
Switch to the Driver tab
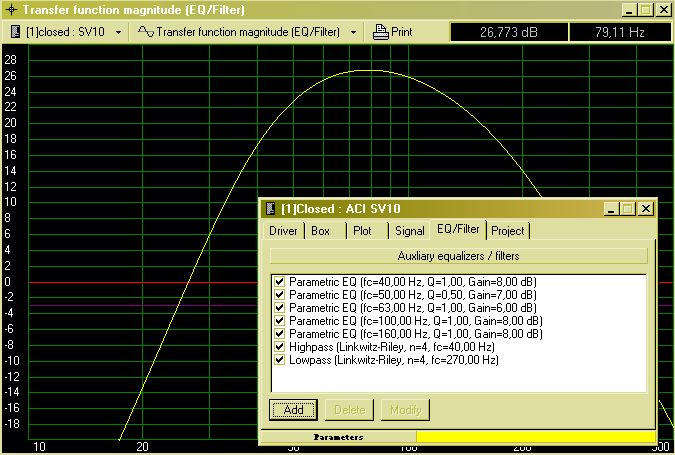pos(283,231)
